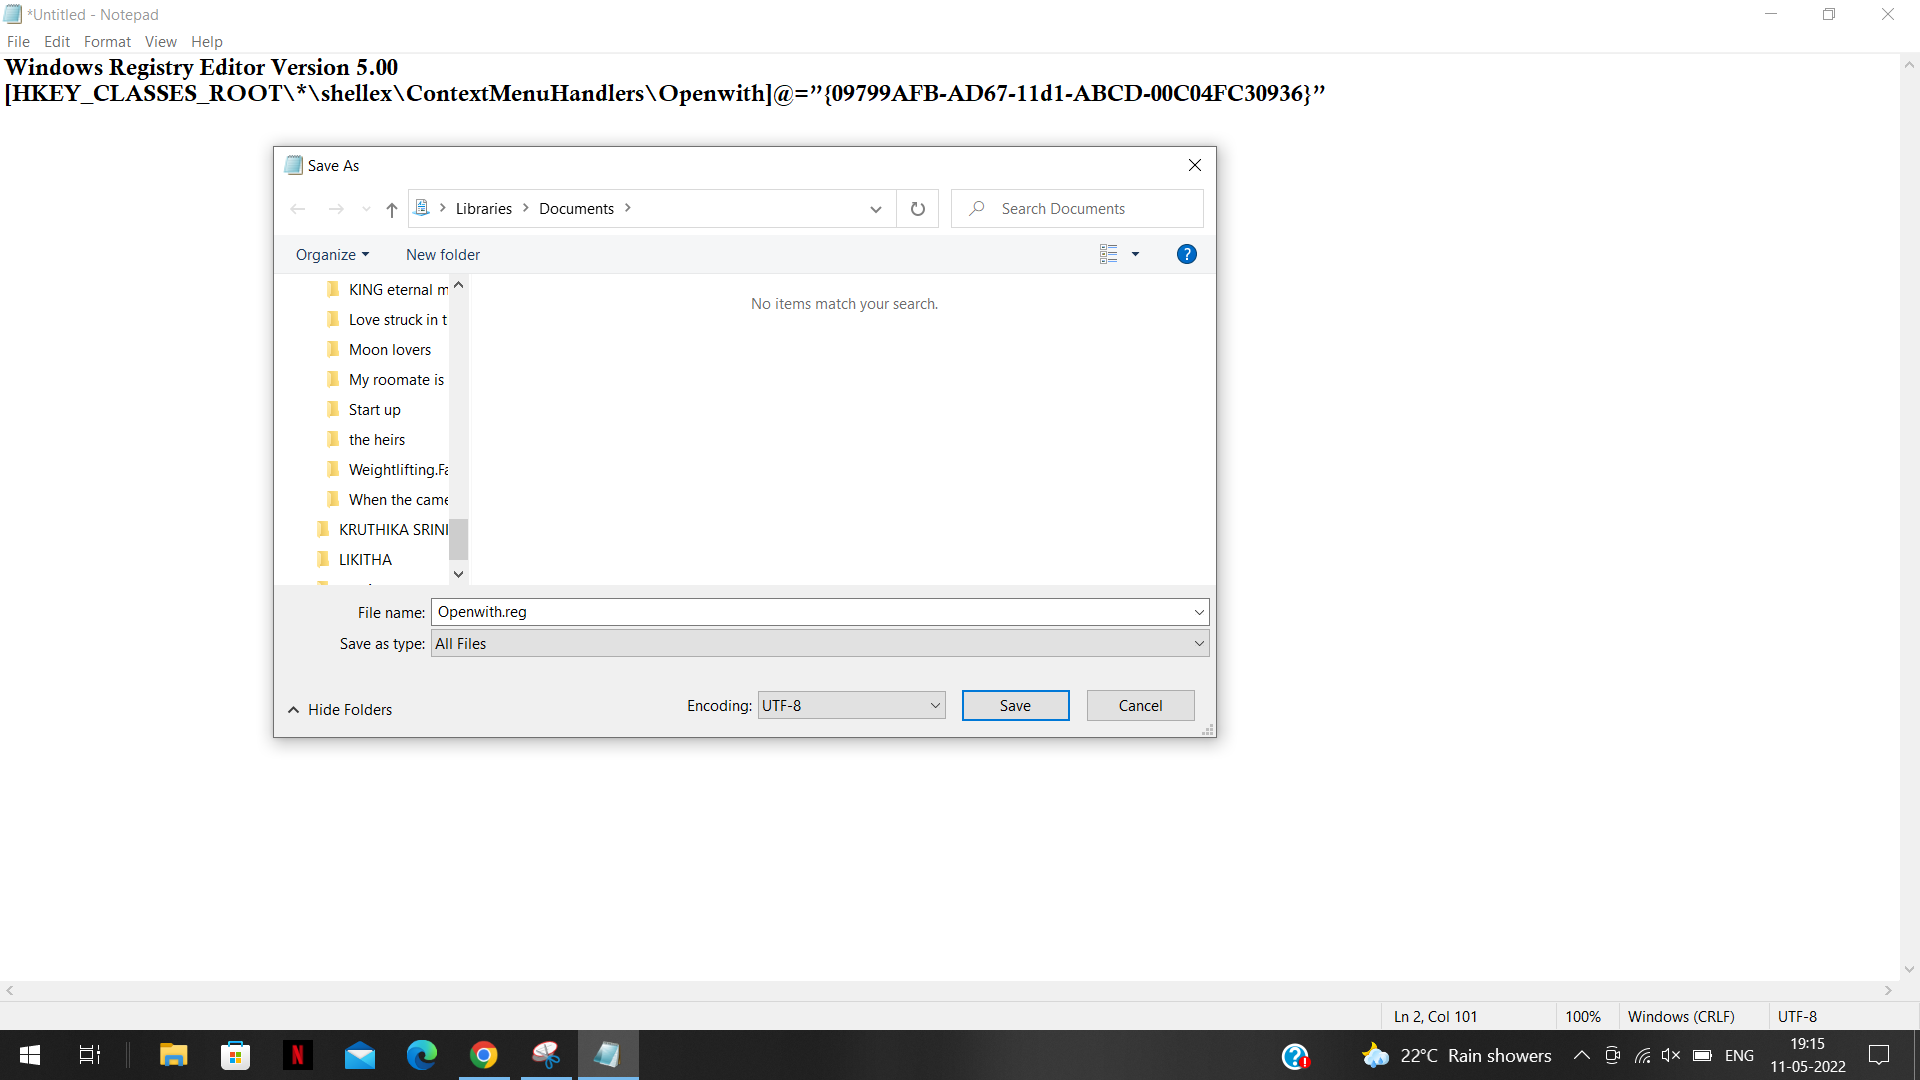1920x1080 pixels.
Task: Select the Moon lovers folder
Action: (390, 349)
